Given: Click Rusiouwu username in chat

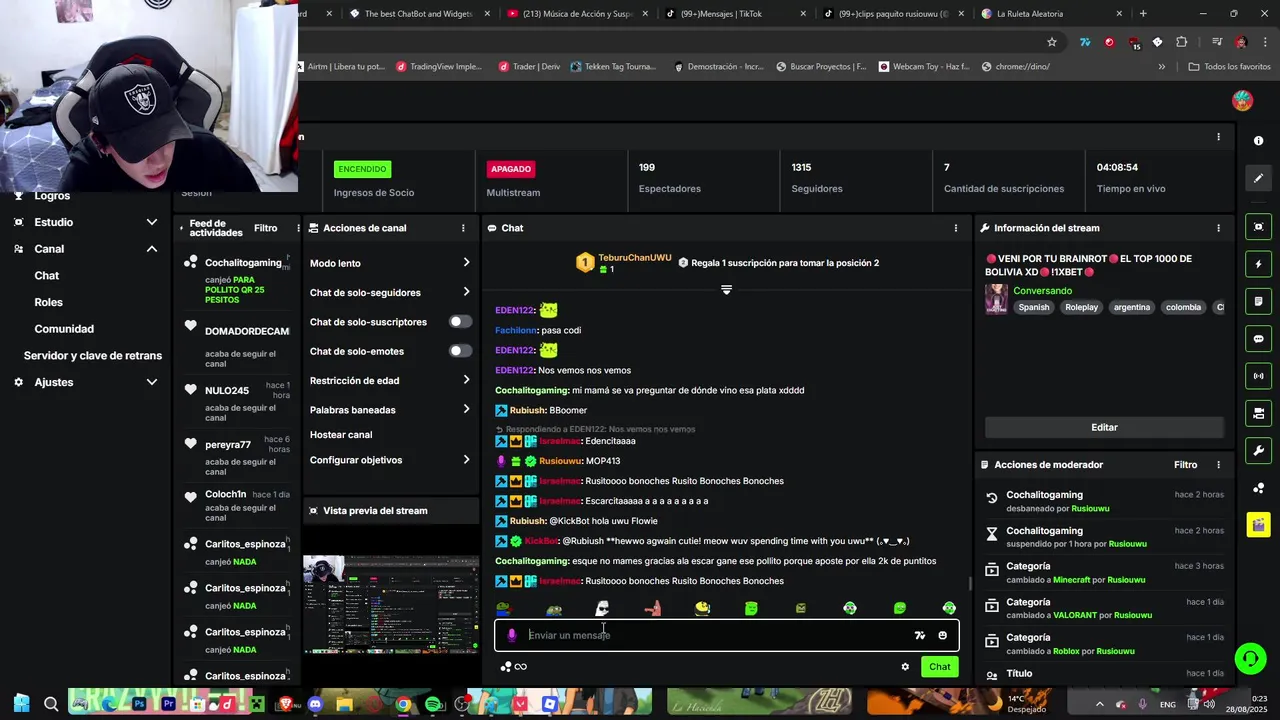Looking at the screenshot, I should (560, 461).
